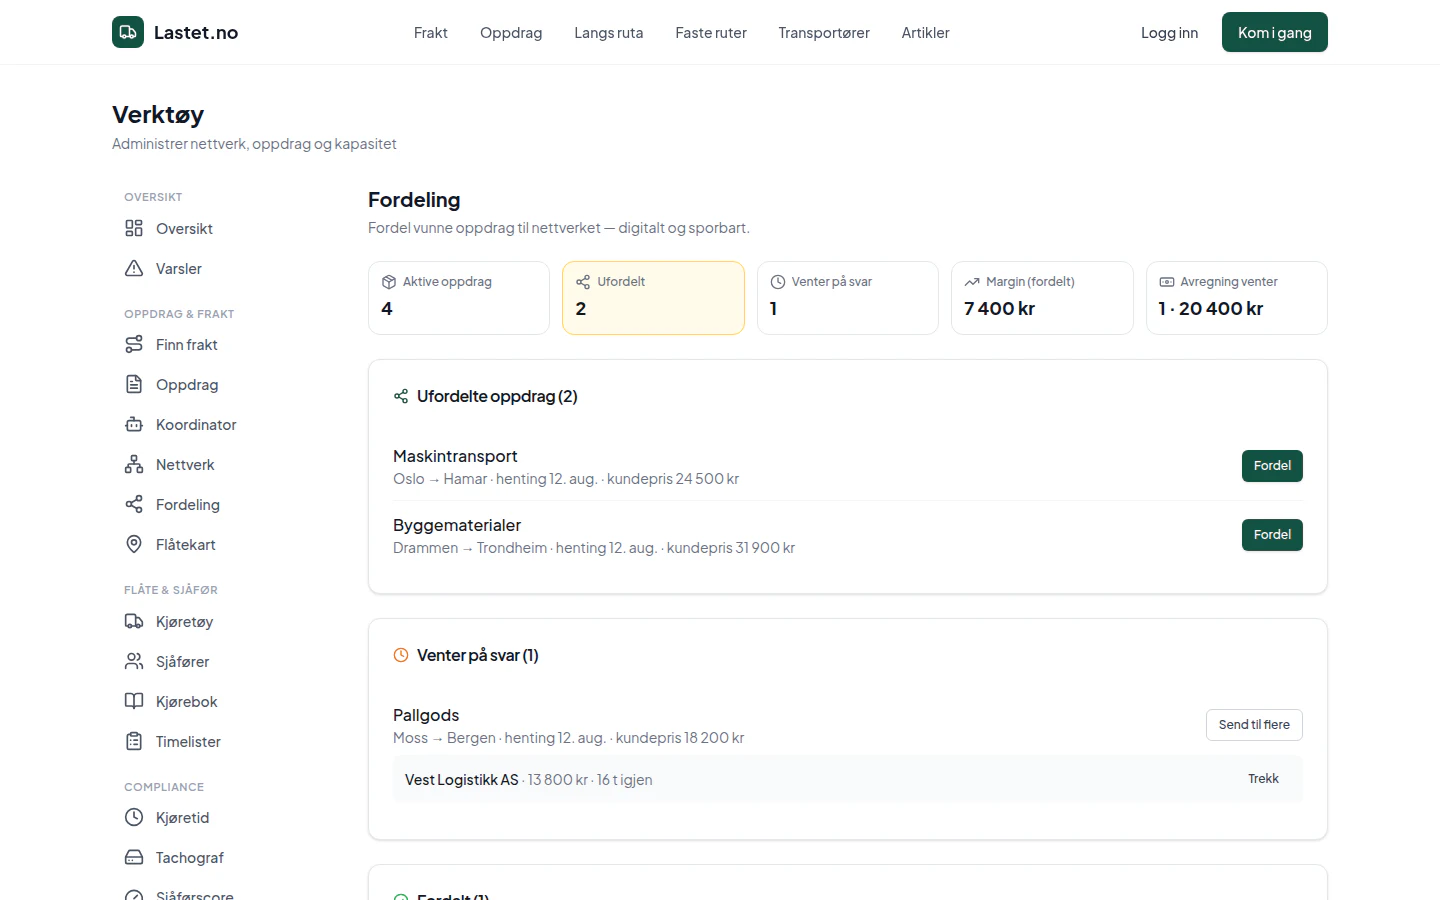Select the Kjørebok book icon

(134, 701)
